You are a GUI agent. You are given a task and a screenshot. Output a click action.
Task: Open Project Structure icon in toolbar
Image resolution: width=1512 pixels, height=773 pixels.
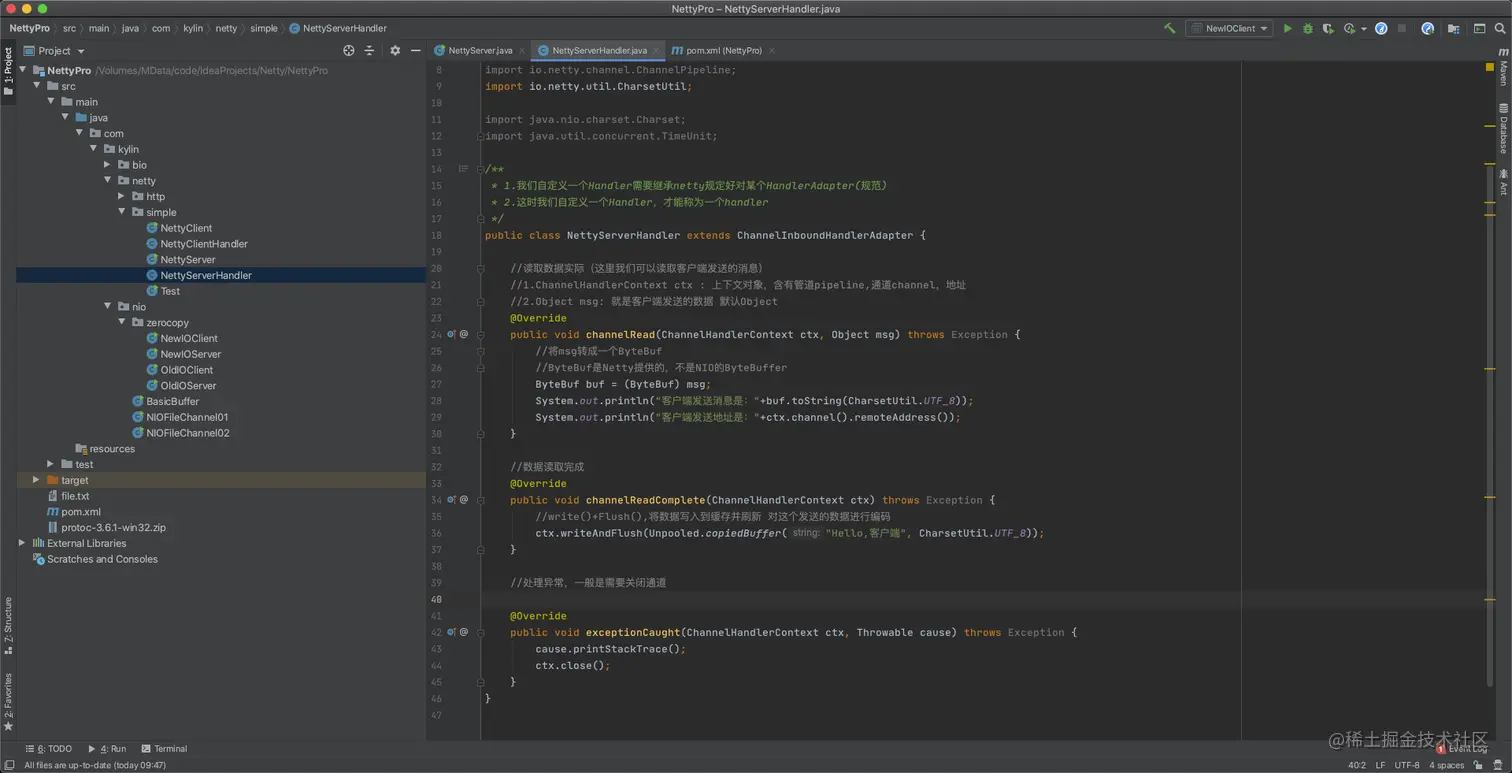pos(1453,29)
